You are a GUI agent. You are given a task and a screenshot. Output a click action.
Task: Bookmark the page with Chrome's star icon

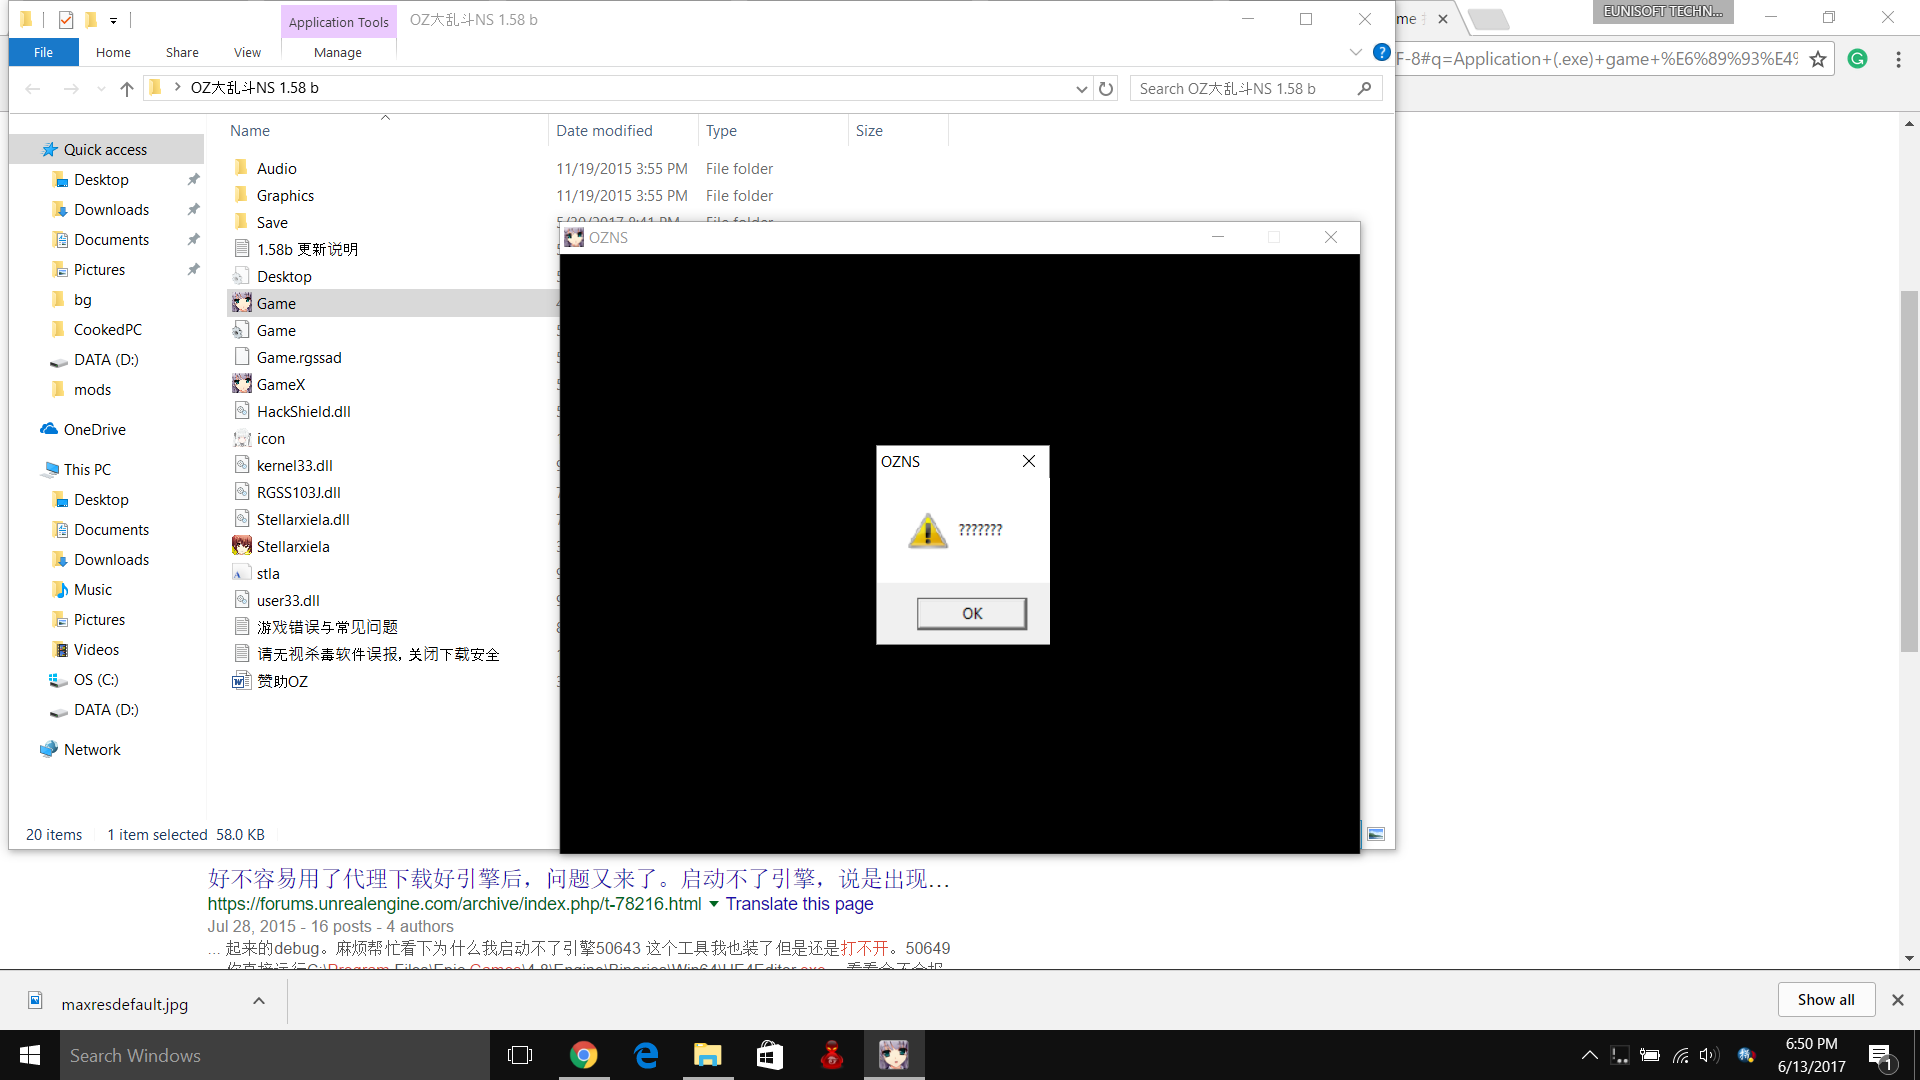pyautogui.click(x=1818, y=59)
